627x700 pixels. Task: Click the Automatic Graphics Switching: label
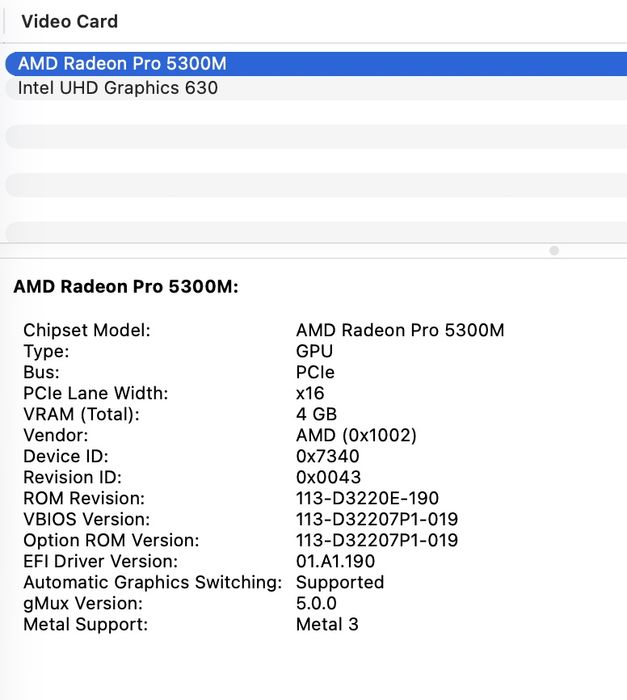click(x=153, y=582)
